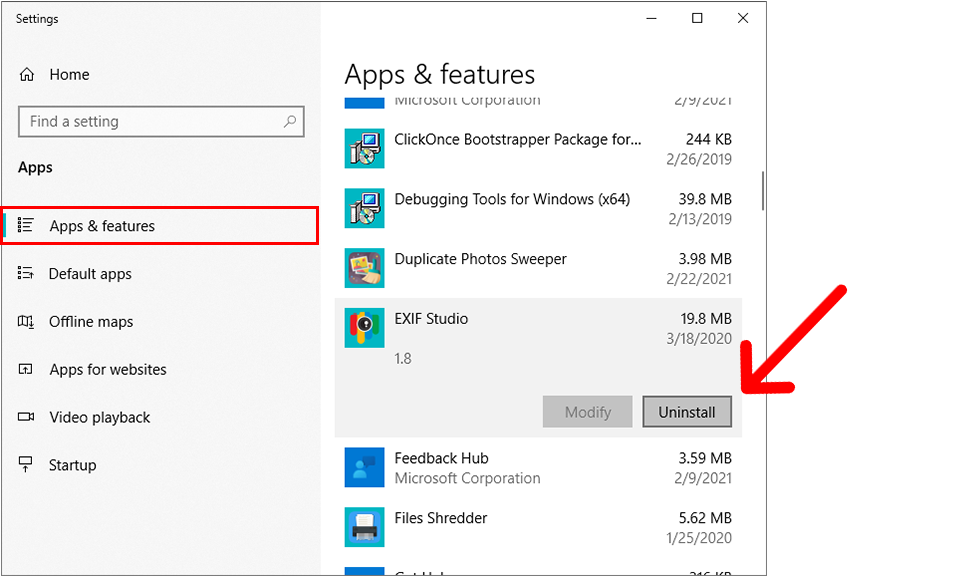Click the Duplicate Photos Sweeper icon
Screen dimensions: 969x577
364,268
